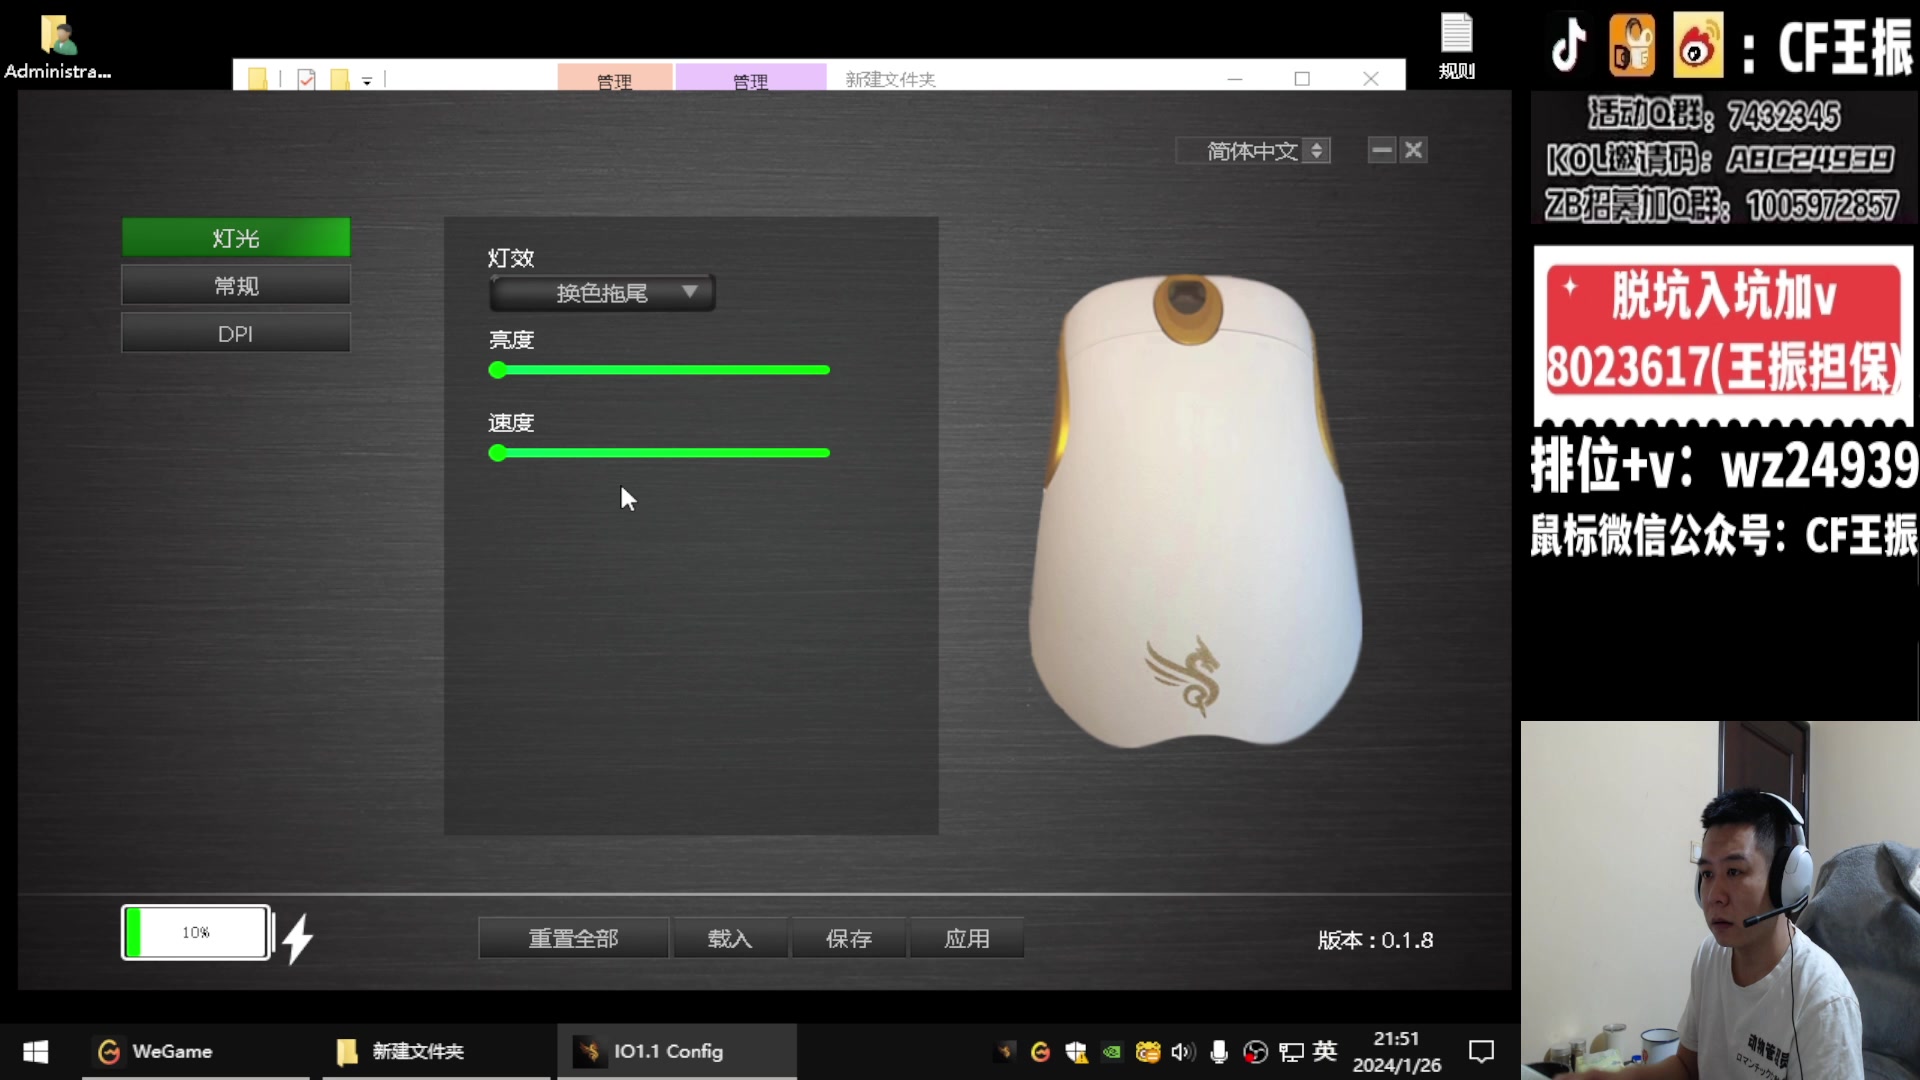Click the 亮度 brightness slider handle
The height and width of the screenshot is (1080, 1920).
click(497, 370)
